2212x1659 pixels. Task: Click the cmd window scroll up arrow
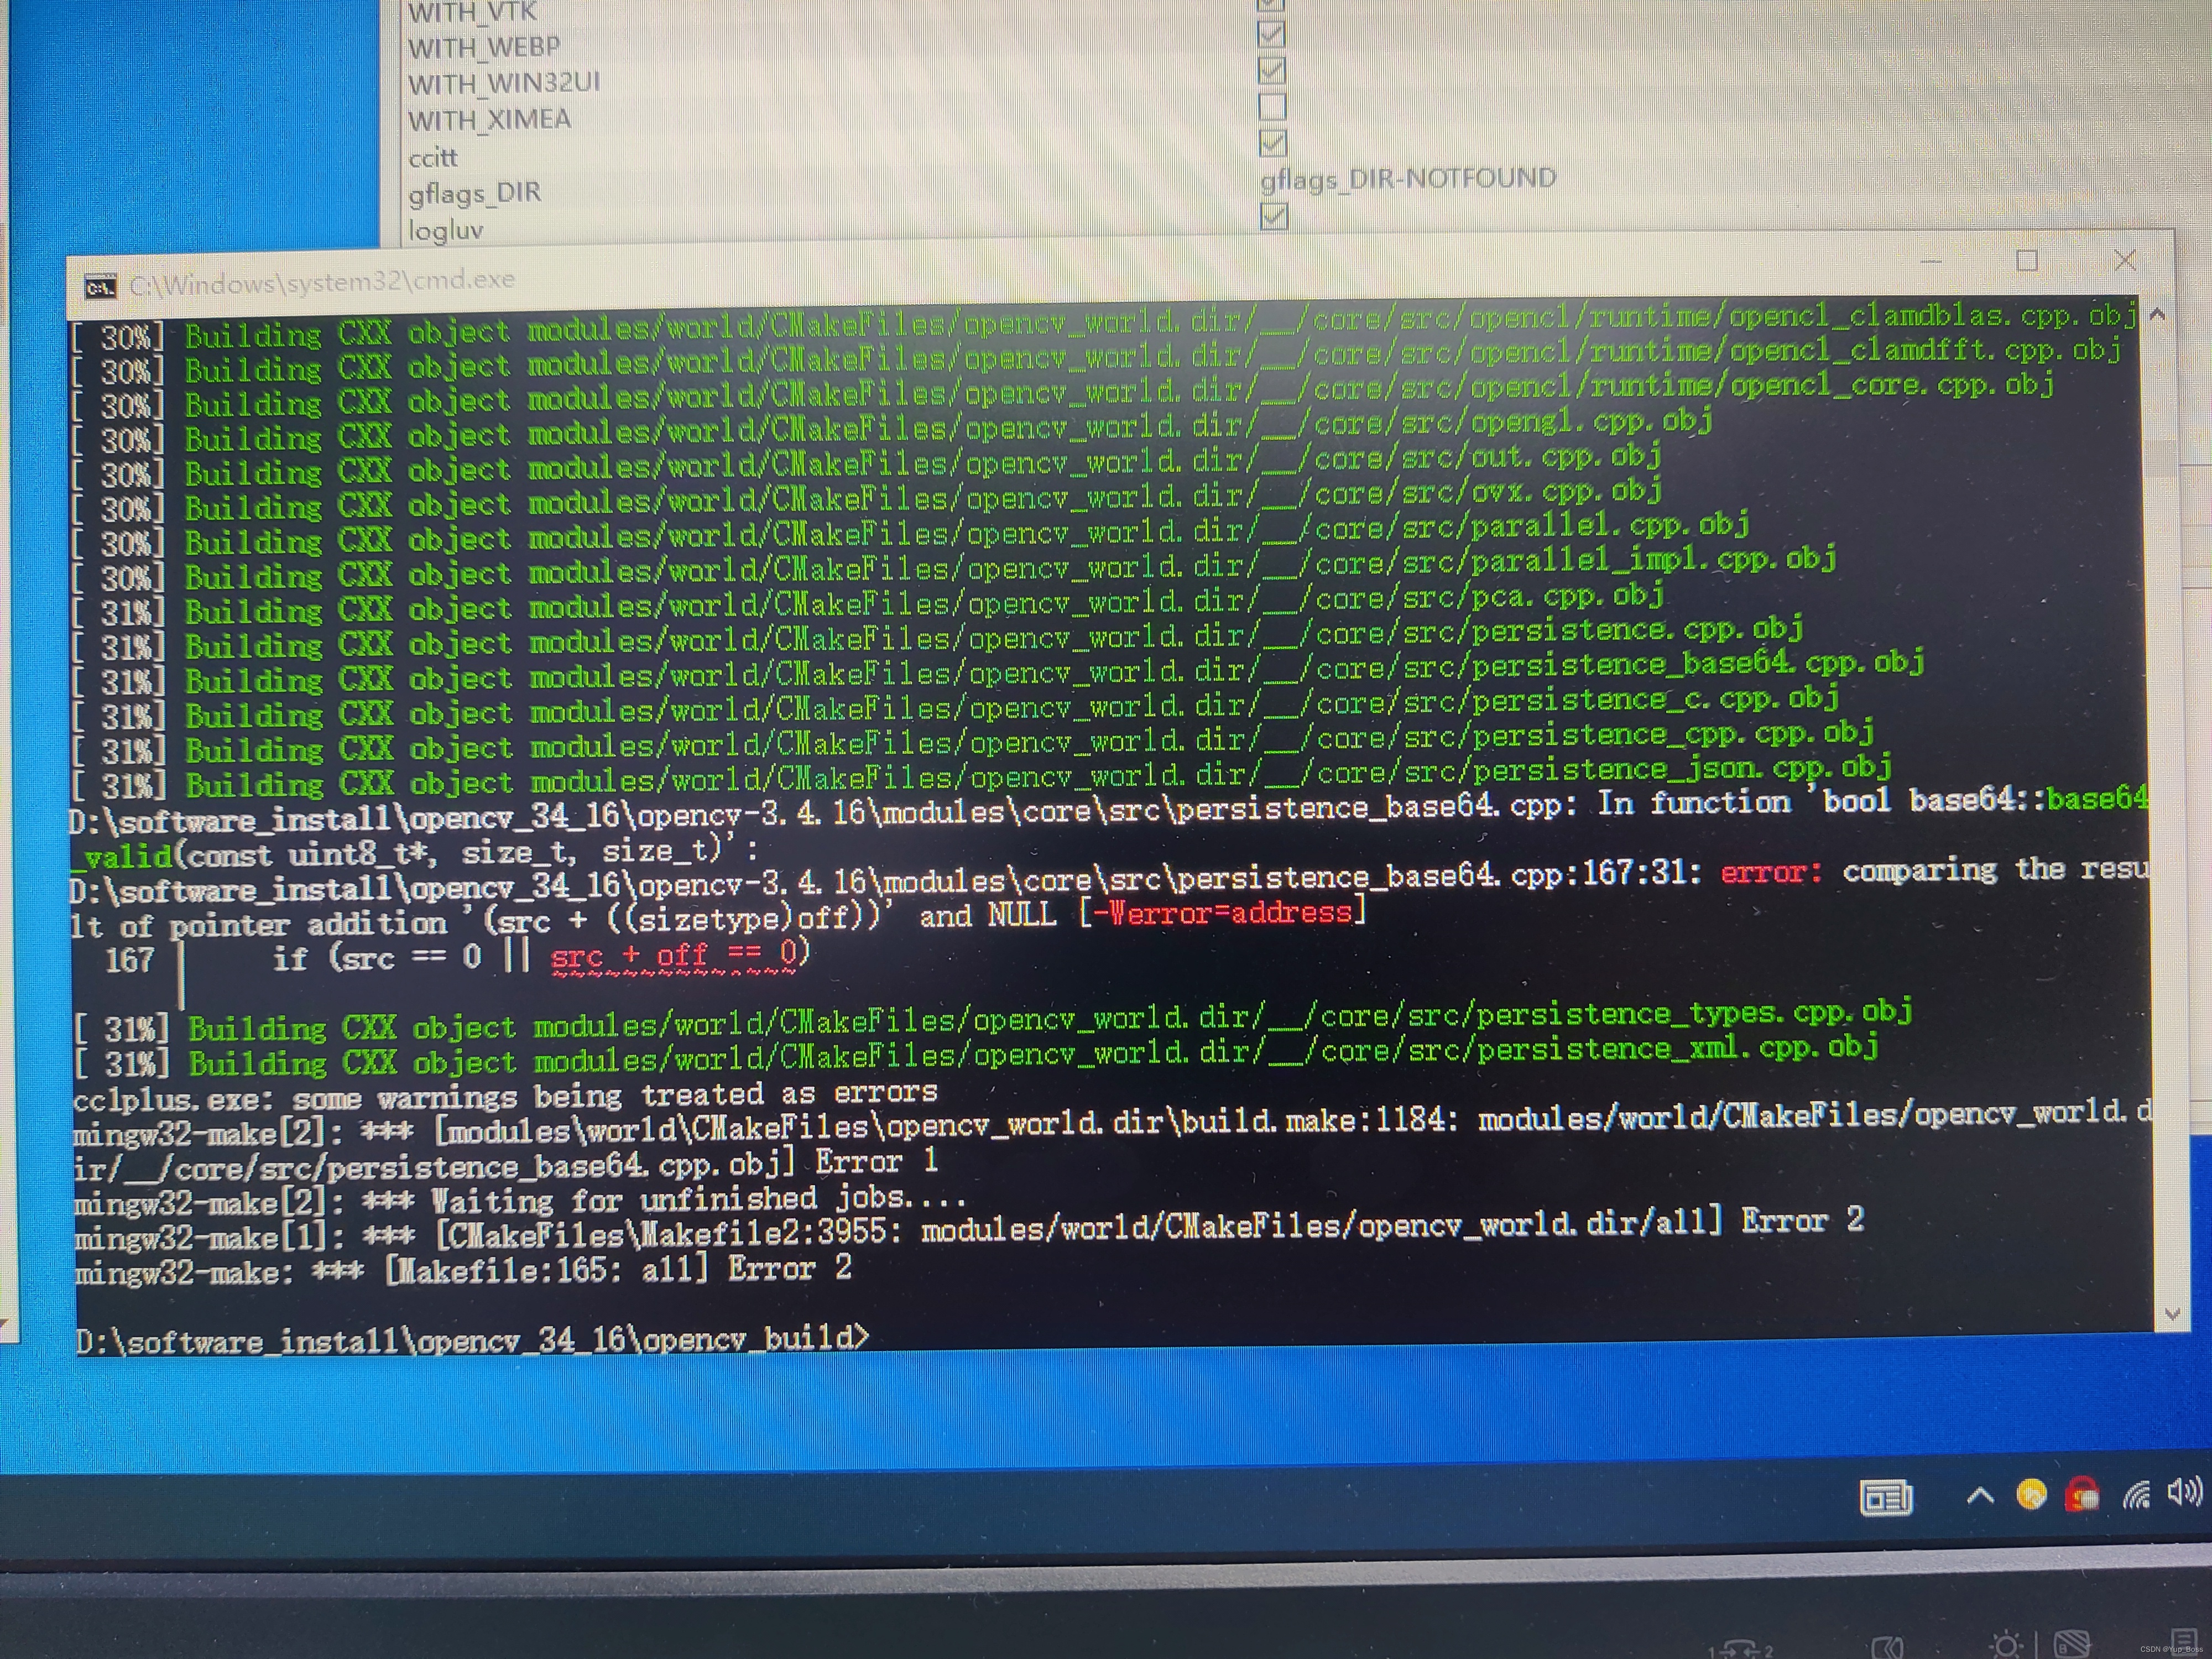pyautogui.click(x=2157, y=315)
